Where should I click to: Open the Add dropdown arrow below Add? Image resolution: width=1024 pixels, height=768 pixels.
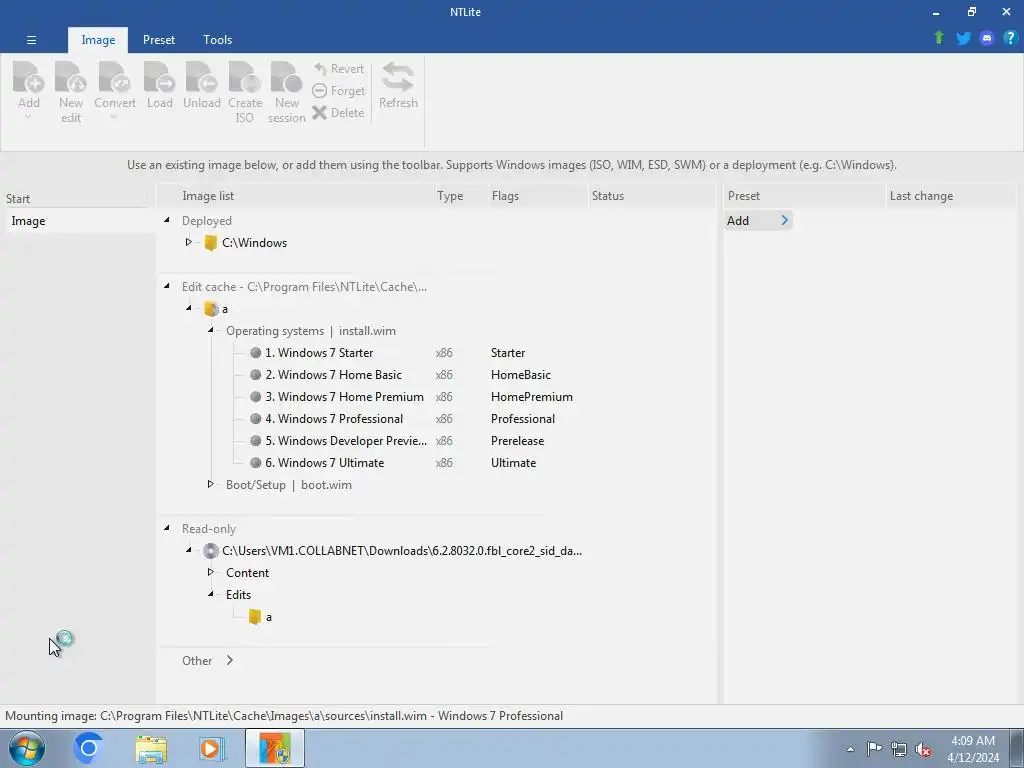(x=28, y=118)
